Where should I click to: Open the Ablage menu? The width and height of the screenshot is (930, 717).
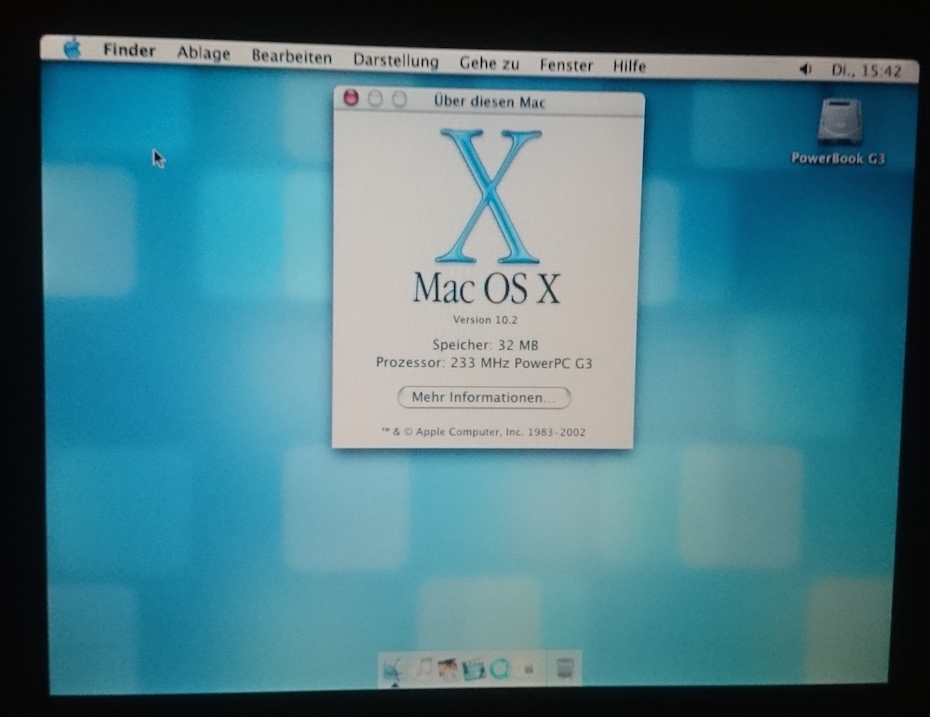(203, 53)
